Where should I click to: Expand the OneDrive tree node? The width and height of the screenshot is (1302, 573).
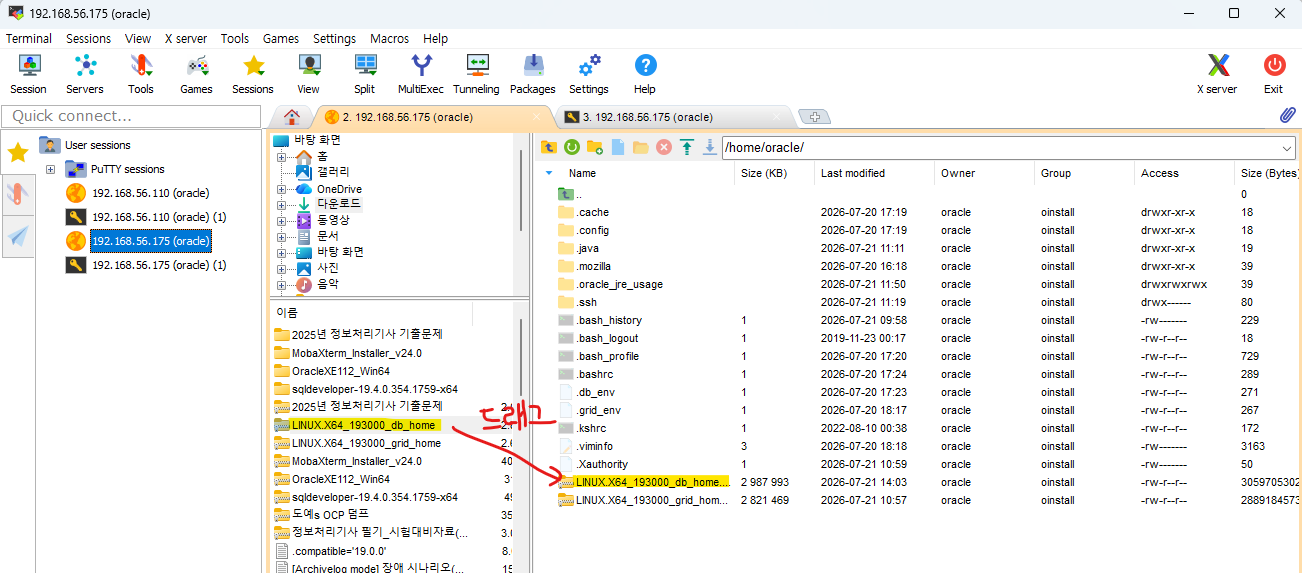282,189
